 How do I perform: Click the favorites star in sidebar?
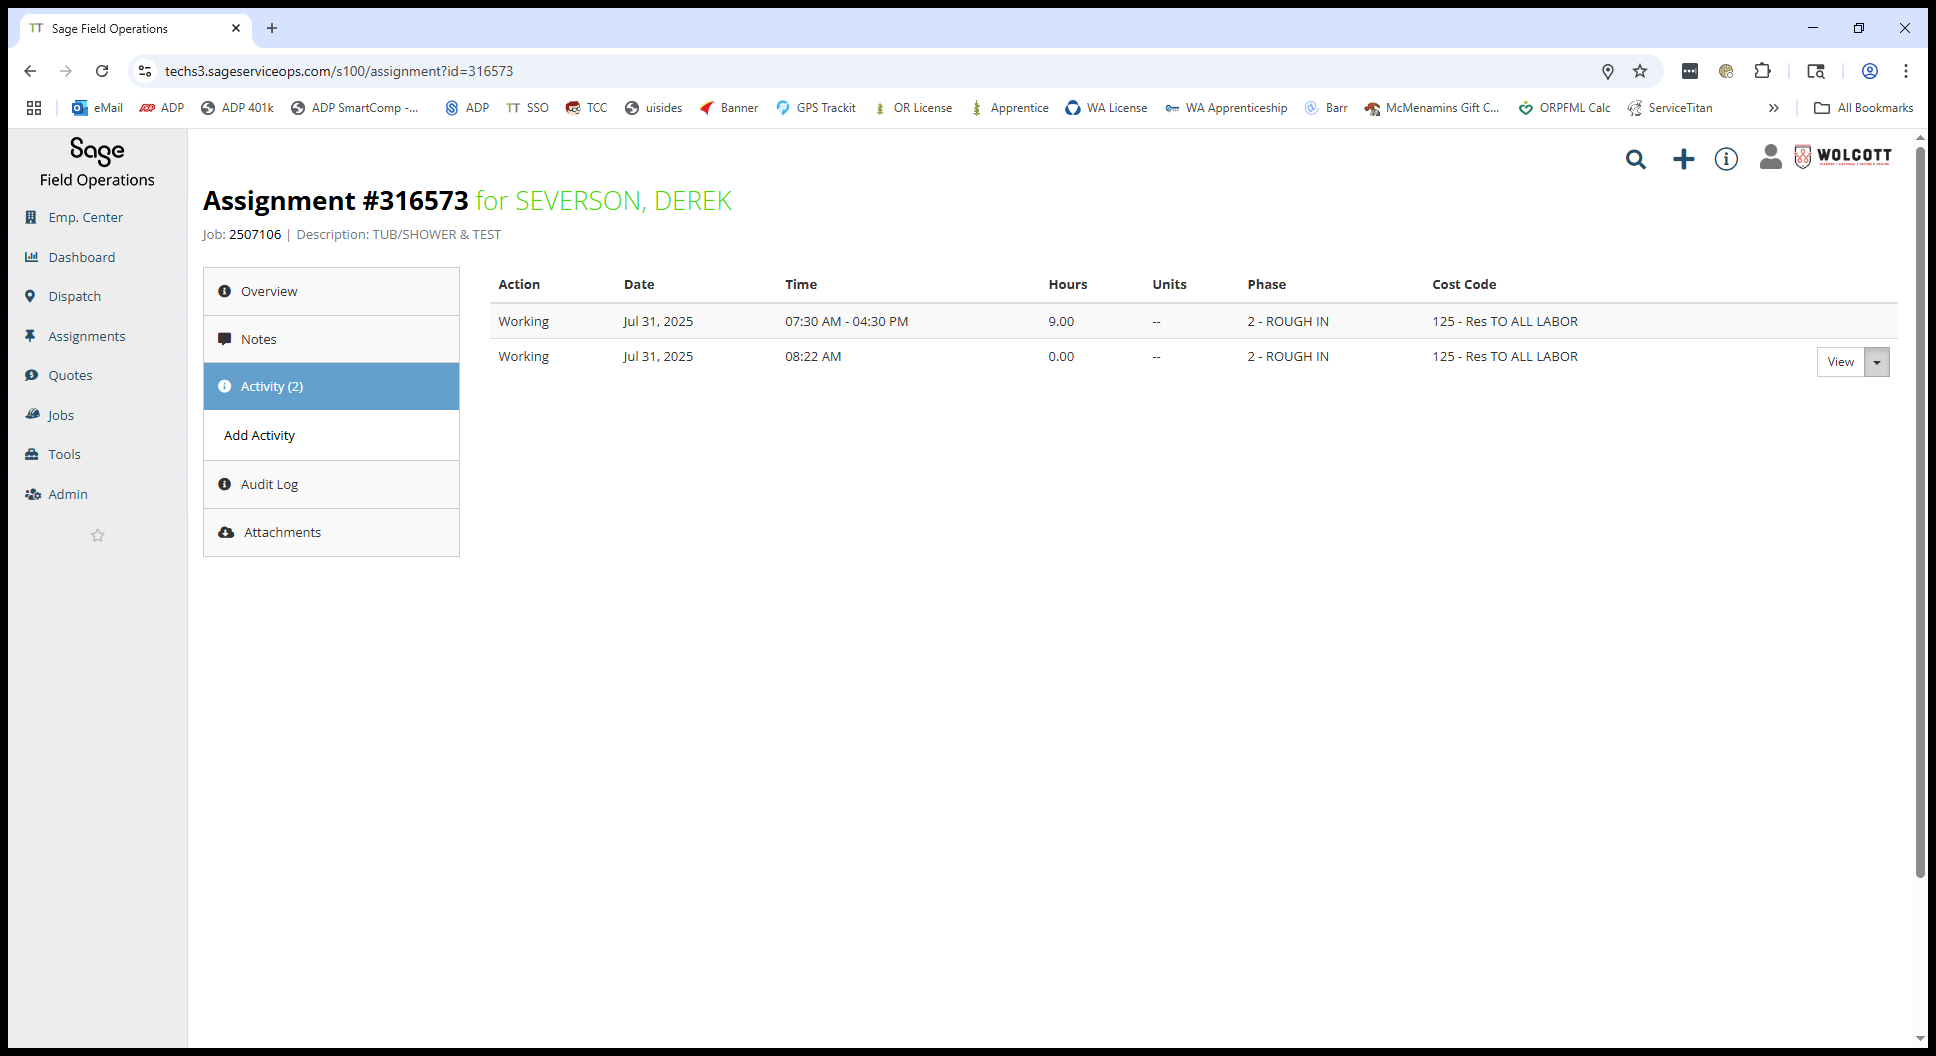(x=98, y=535)
